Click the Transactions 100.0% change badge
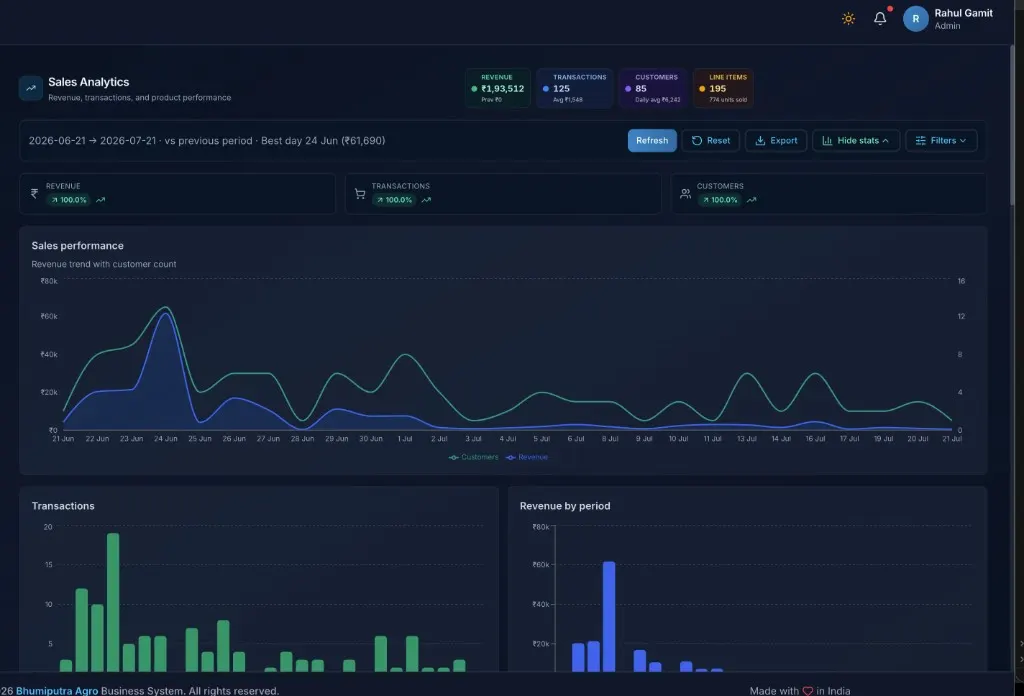The height and width of the screenshot is (696, 1024). 394,200
